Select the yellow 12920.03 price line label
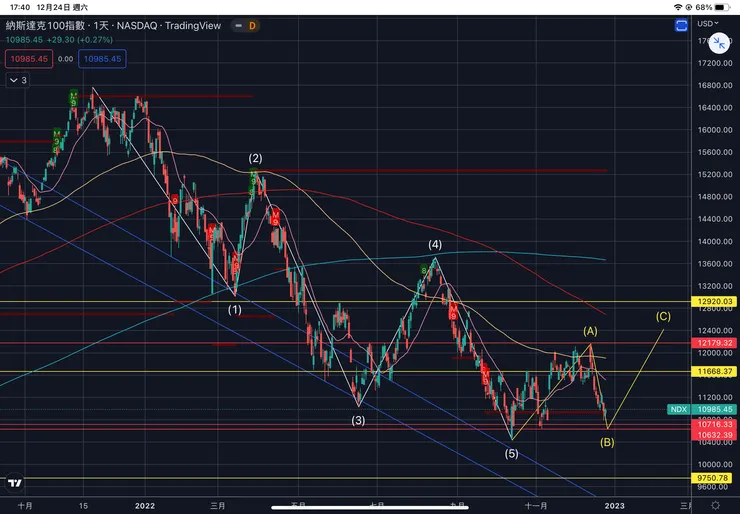Viewport: 740px width, 514px height. point(715,301)
